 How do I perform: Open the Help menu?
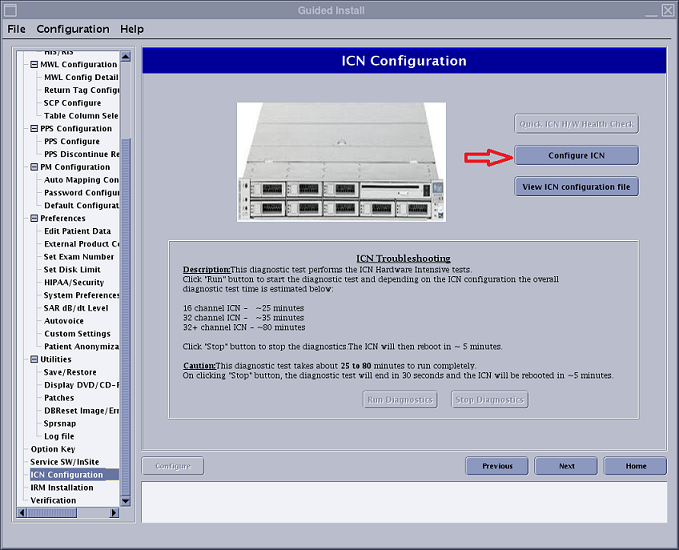click(132, 29)
